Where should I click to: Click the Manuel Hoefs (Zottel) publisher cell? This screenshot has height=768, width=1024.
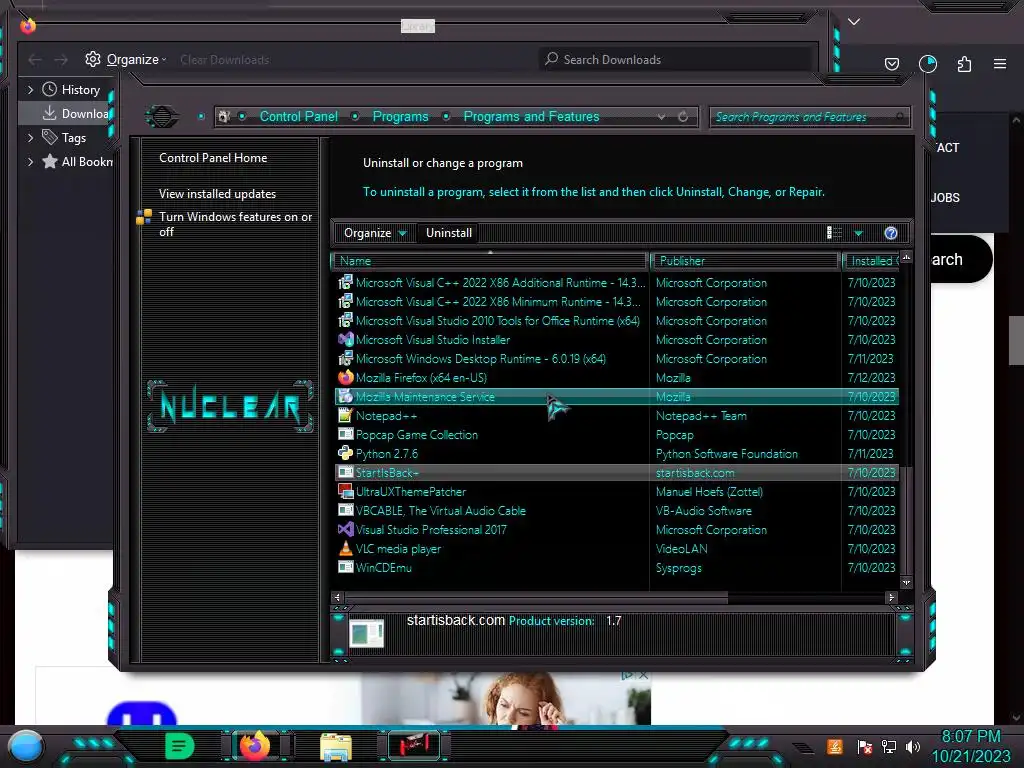709,491
